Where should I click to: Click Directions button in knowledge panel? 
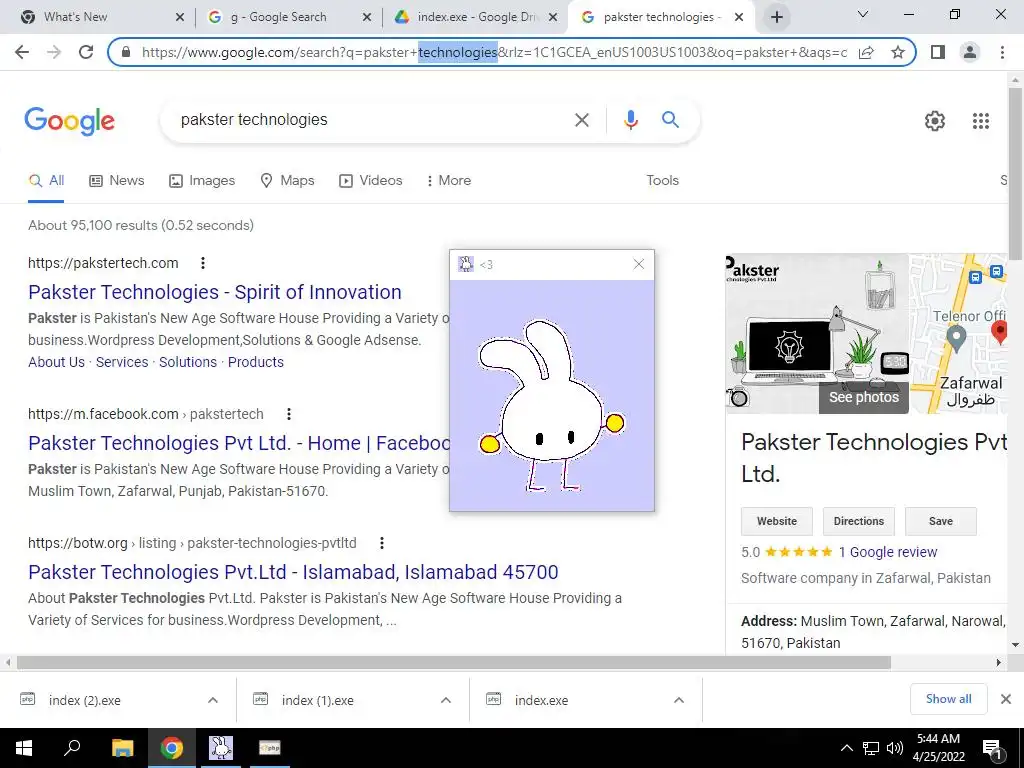tap(859, 521)
